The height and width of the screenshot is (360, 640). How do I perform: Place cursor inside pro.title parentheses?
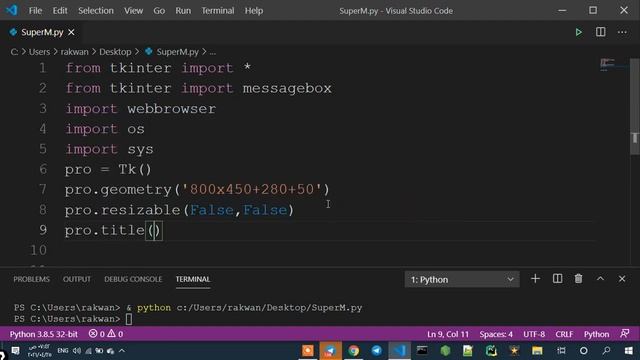click(153, 230)
